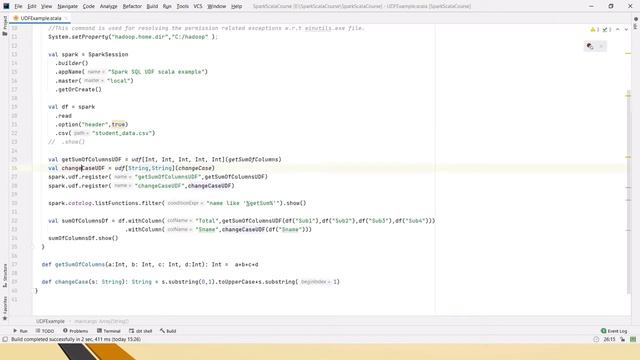
Task: Click the 26:15 caret position indicator
Action: (609, 339)
